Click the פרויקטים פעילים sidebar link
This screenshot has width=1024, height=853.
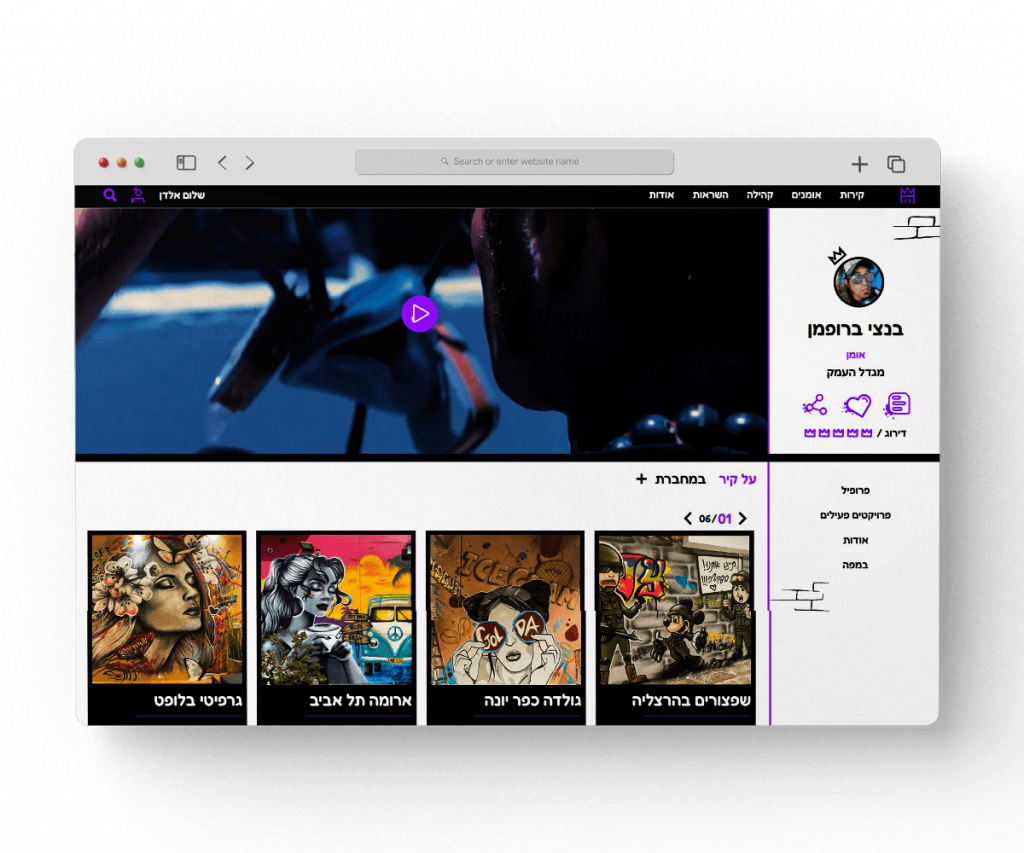click(855, 515)
